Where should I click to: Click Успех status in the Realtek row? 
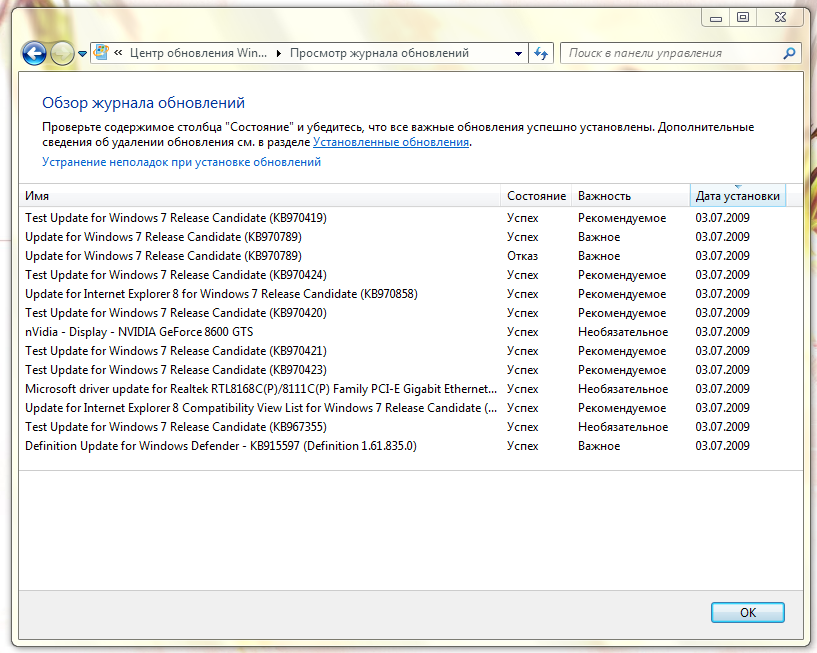[522, 389]
